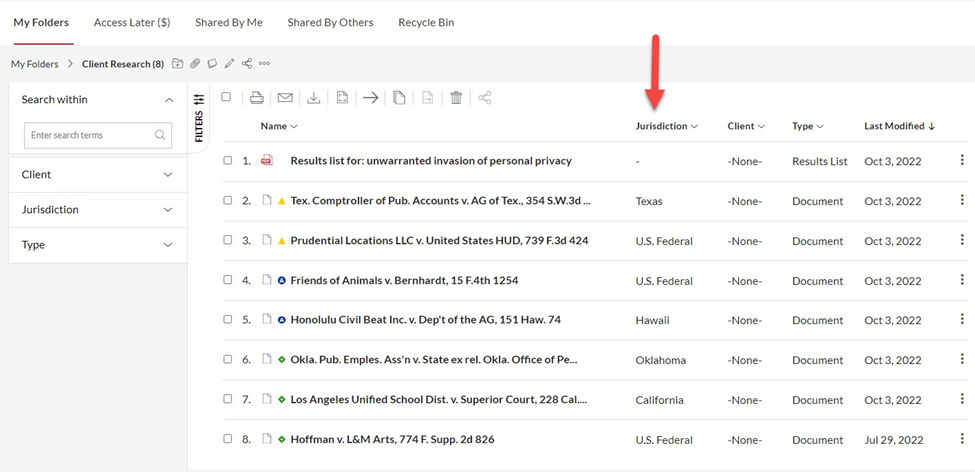Check the box for Friends of Animals v. Bernhardt
Screen dimensions: 975x472
tap(228, 280)
